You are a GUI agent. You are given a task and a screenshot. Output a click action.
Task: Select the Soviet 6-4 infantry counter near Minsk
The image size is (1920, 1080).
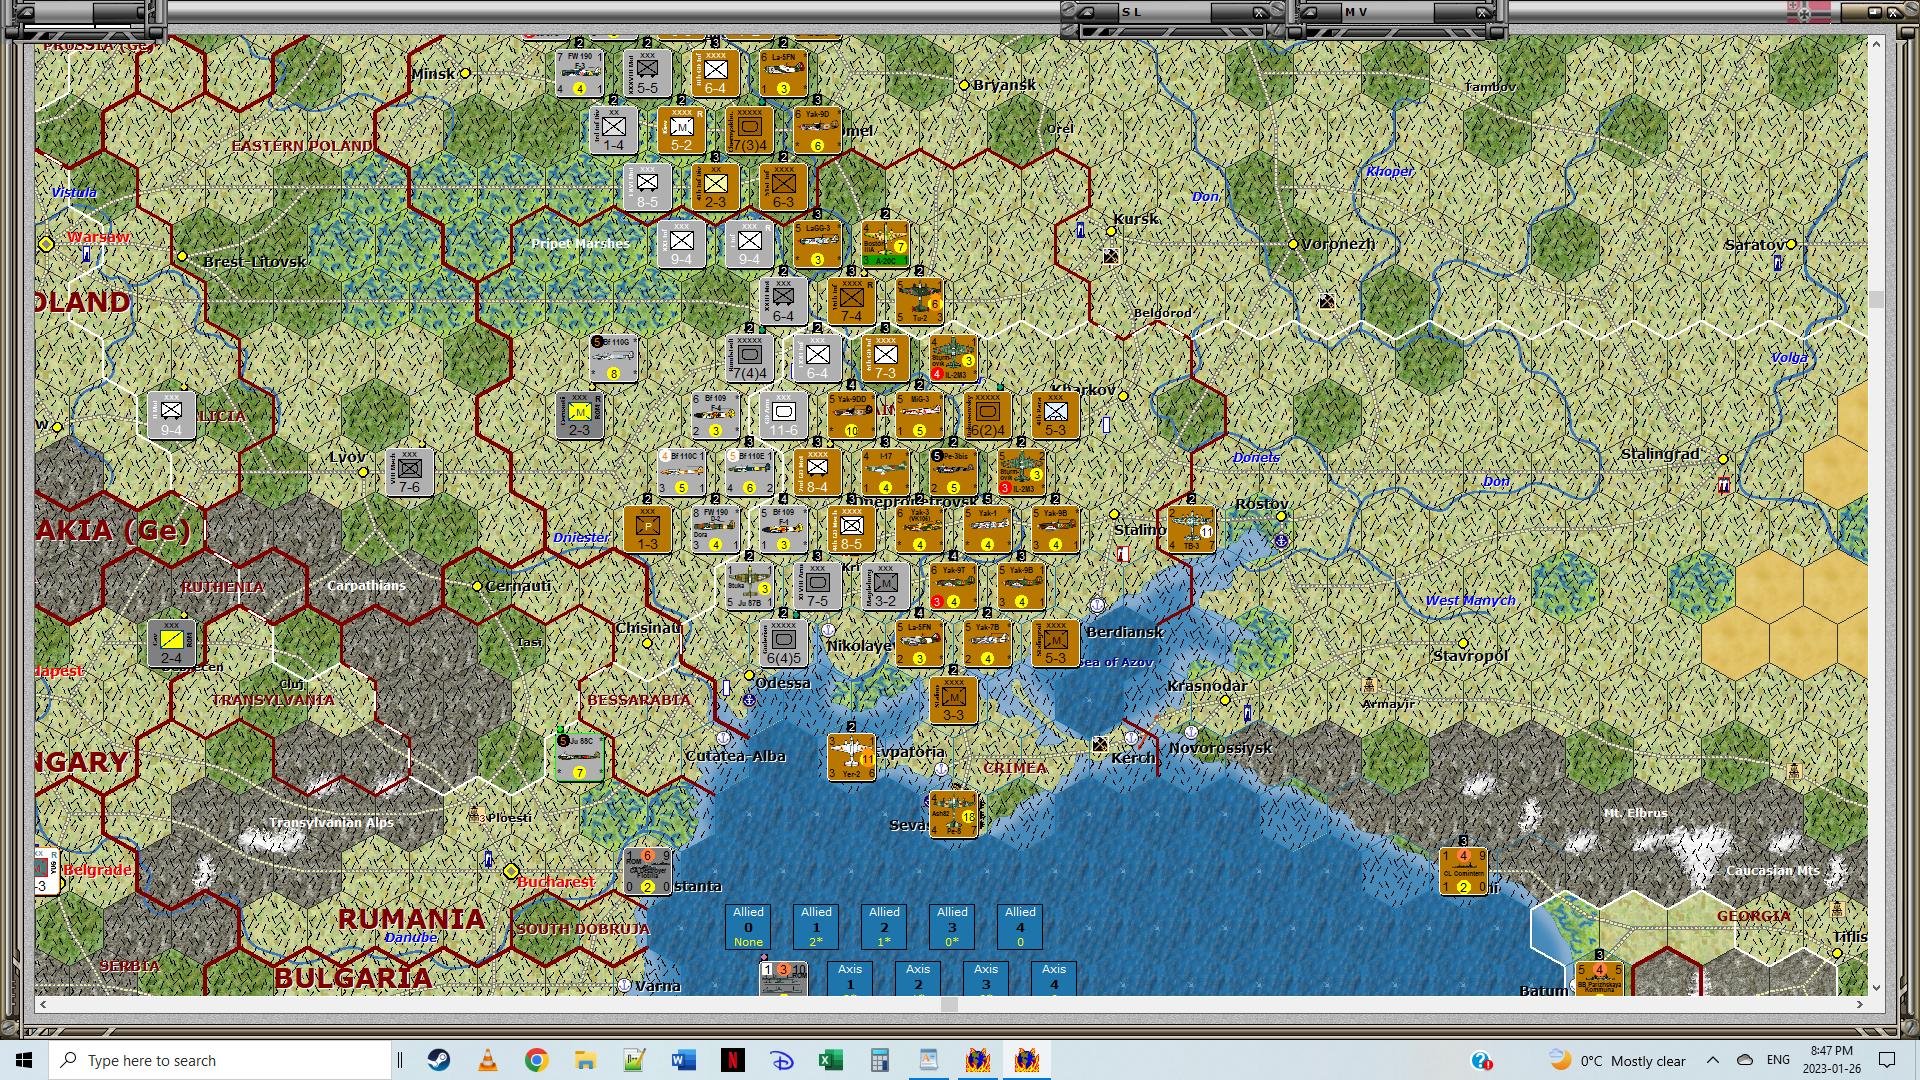click(x=716, y=73)
